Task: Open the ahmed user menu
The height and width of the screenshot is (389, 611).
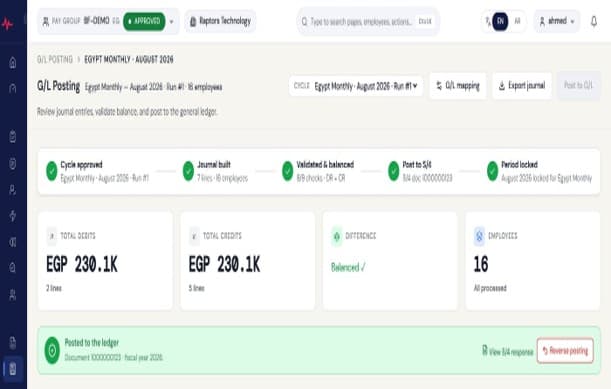Action: pos(556,21)
